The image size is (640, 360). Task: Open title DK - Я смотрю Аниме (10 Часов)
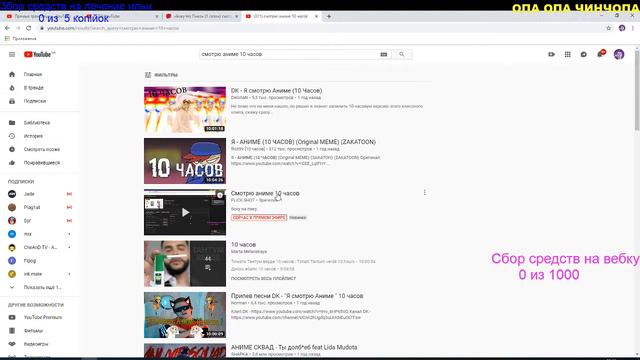point(276,91)
